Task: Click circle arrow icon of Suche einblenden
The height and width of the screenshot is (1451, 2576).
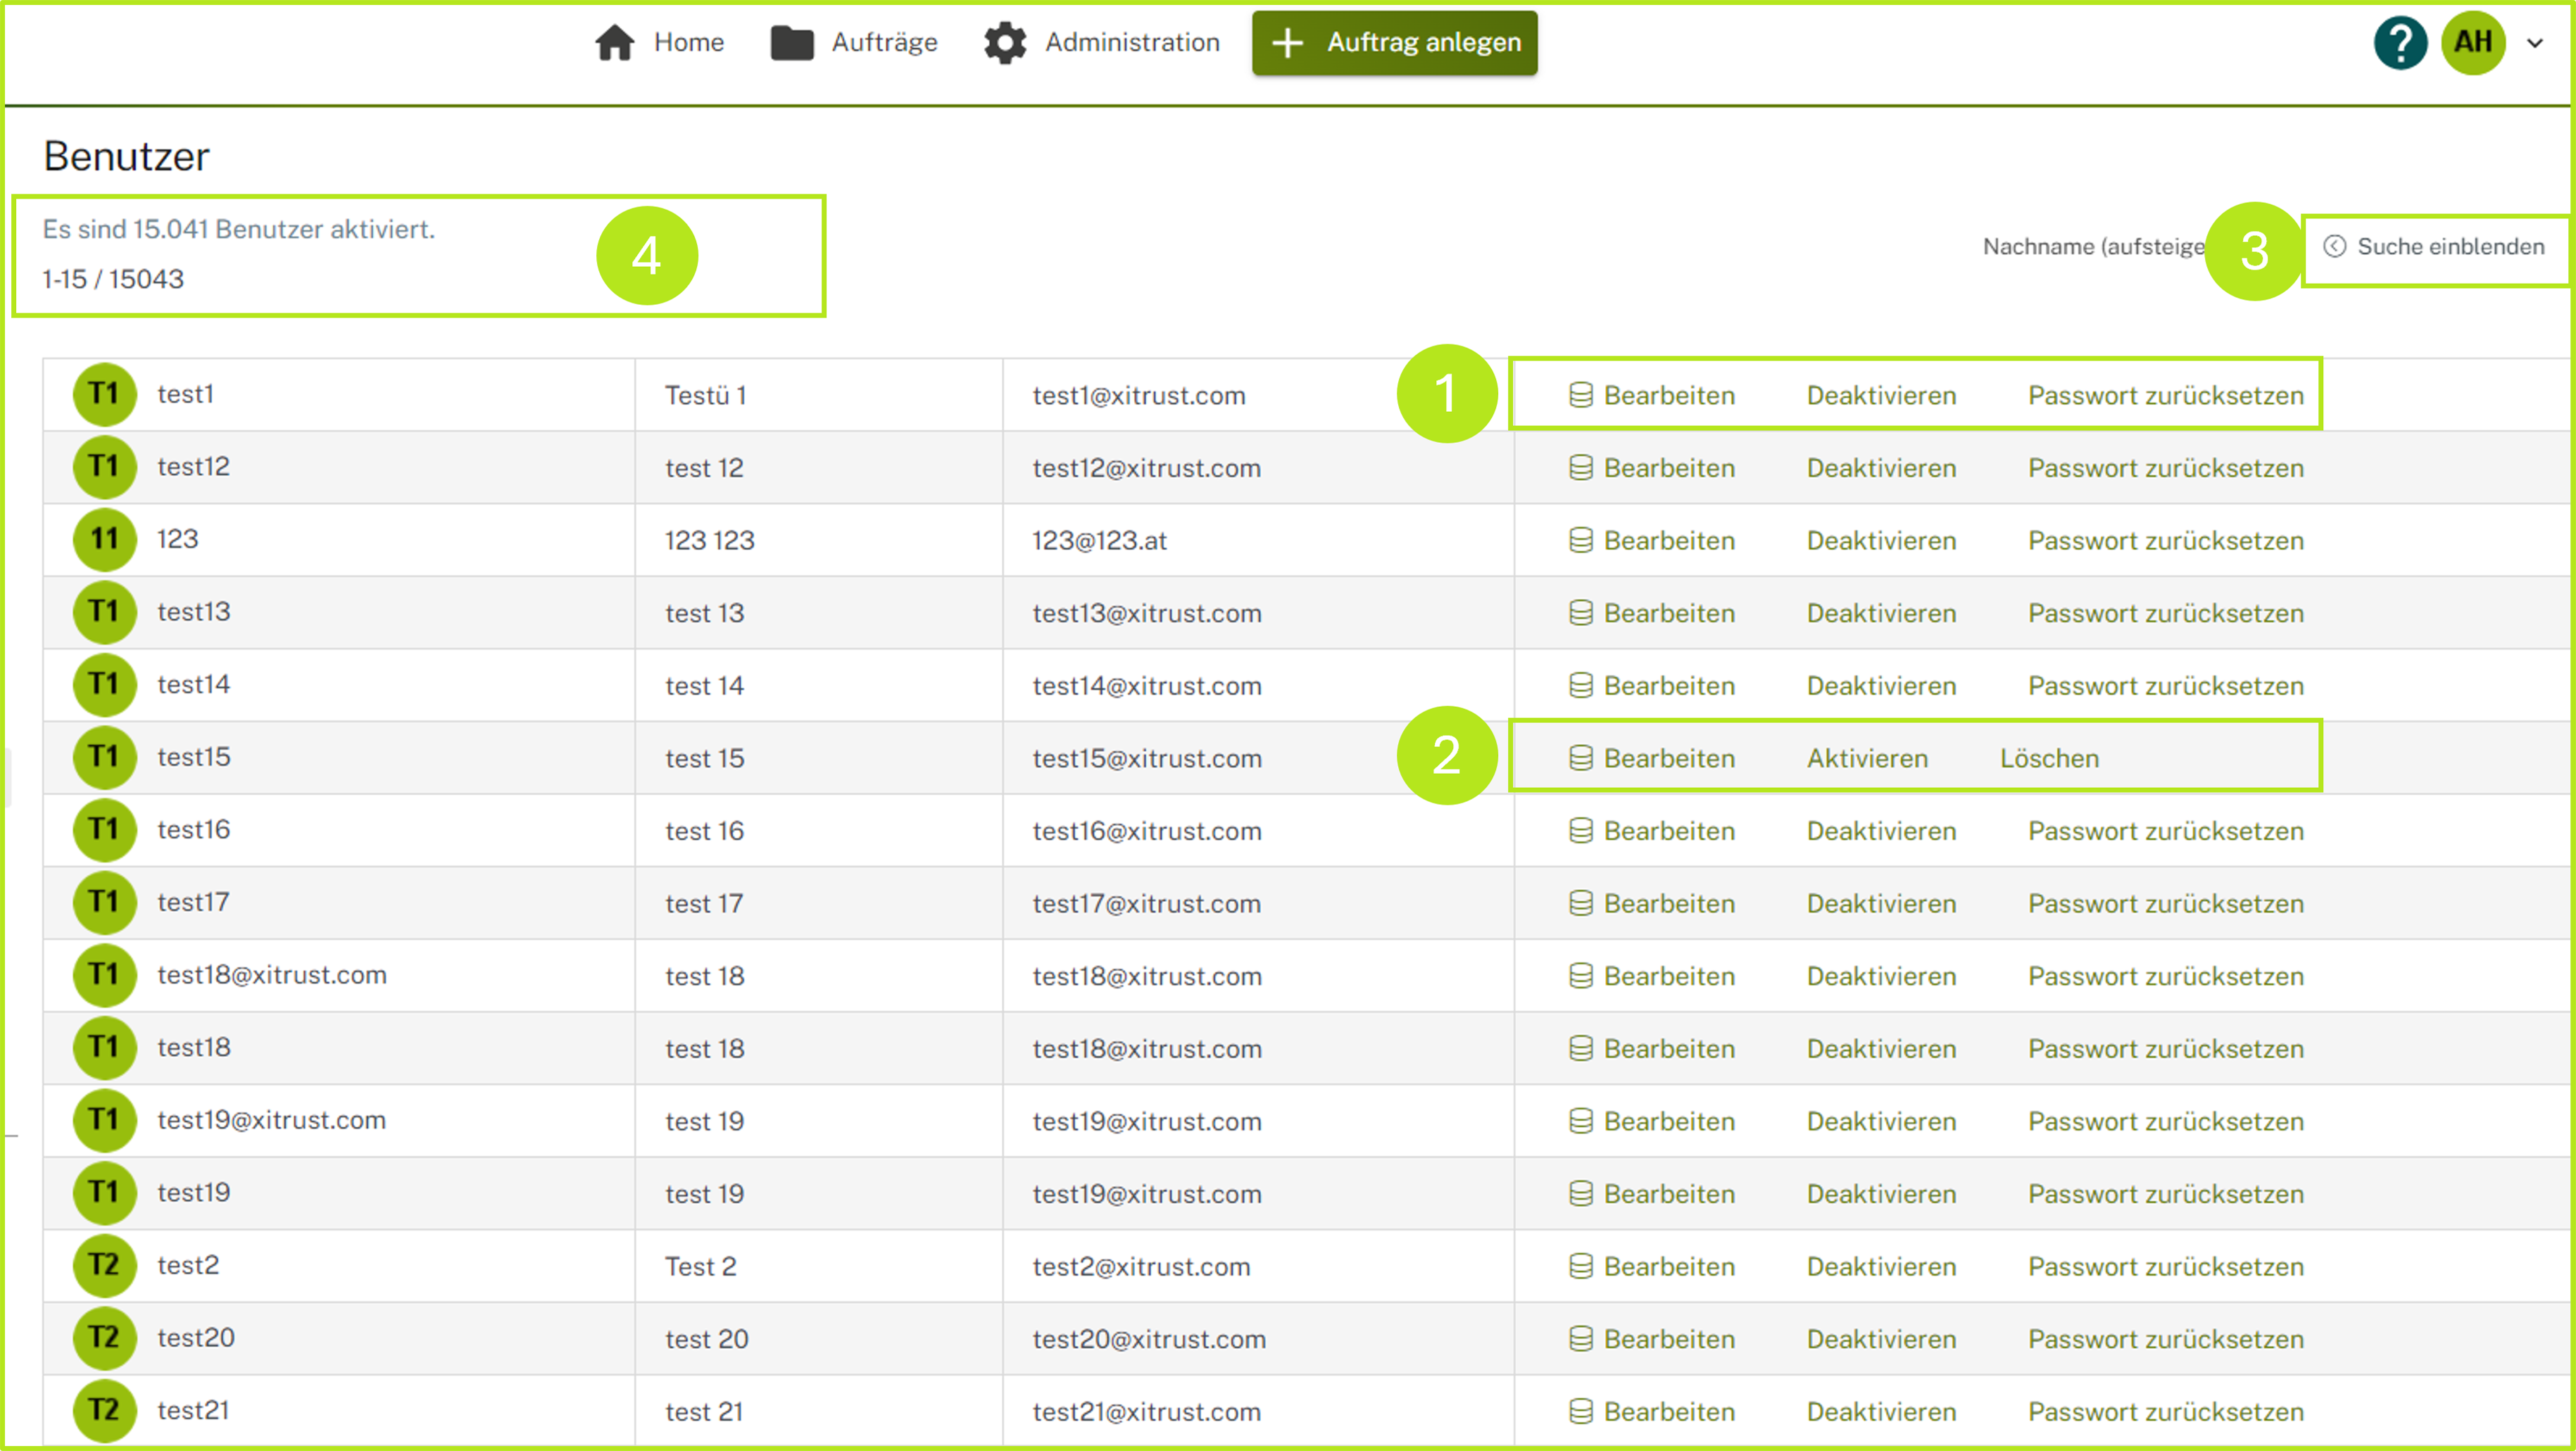Action: coord(2334,246)
